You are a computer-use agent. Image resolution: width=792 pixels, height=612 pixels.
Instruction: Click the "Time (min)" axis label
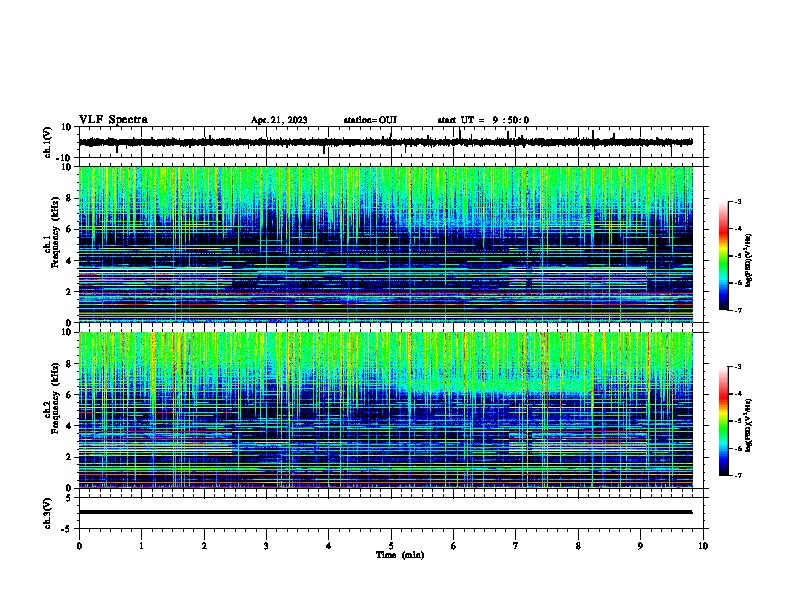pos(400,555)
